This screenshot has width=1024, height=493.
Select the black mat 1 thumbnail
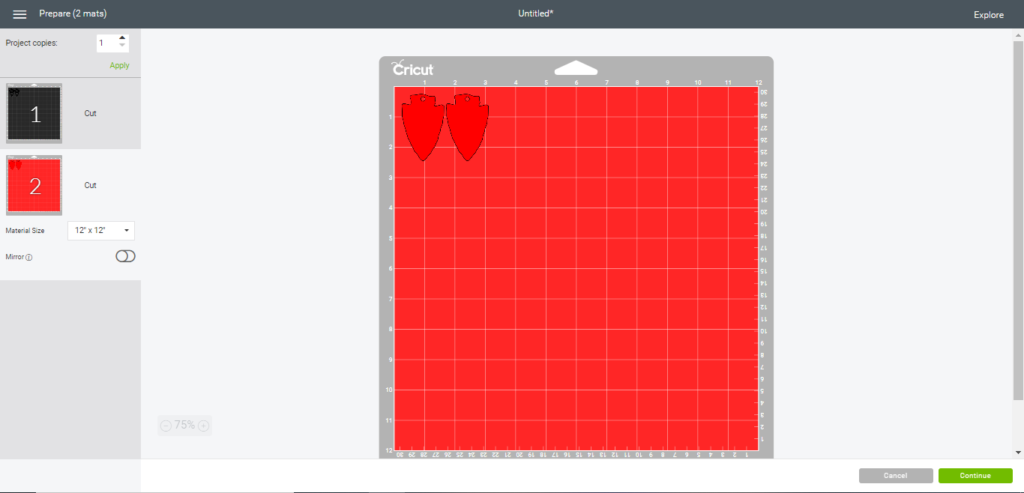pyautogui.click(x=34, y=114)
